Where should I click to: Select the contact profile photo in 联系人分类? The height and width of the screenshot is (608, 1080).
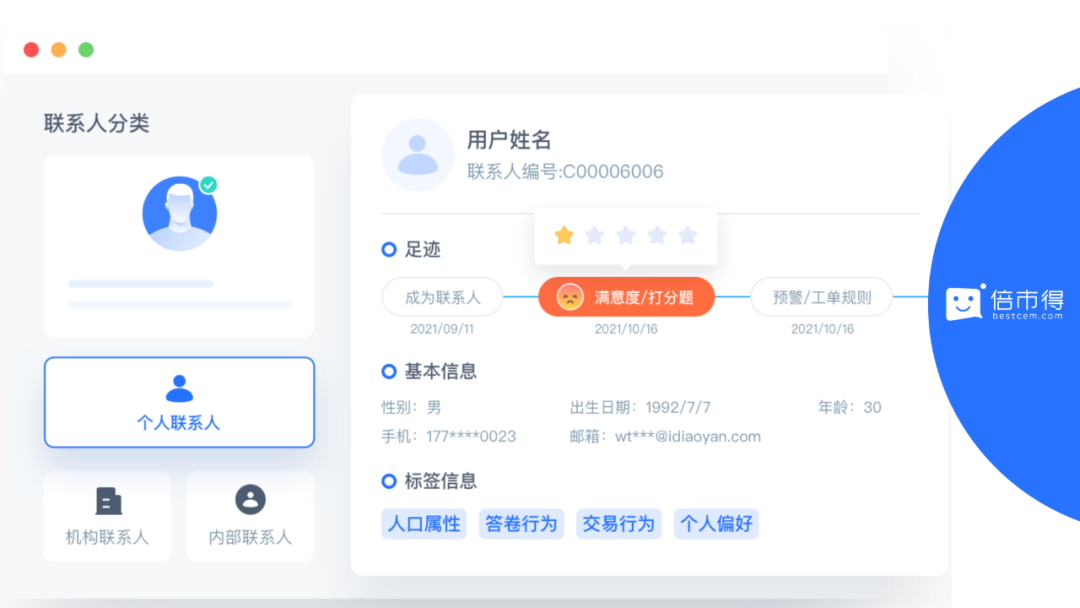click(179, 211)
